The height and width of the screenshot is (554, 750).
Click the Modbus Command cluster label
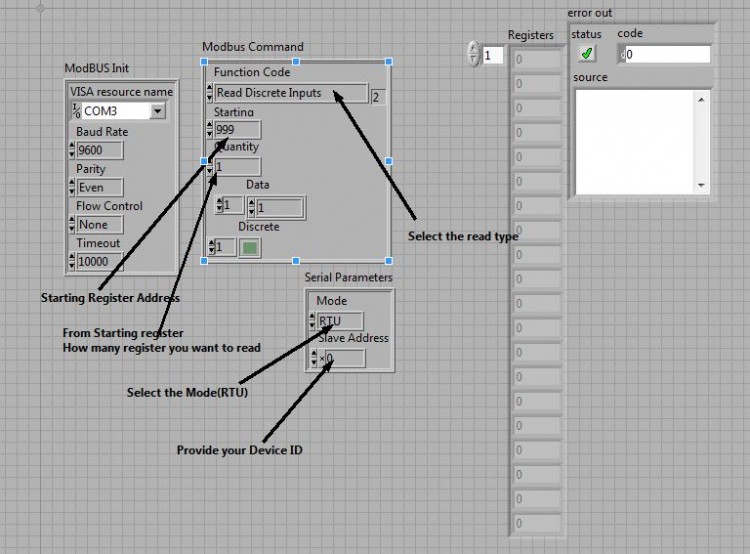(x=253, y=47)
